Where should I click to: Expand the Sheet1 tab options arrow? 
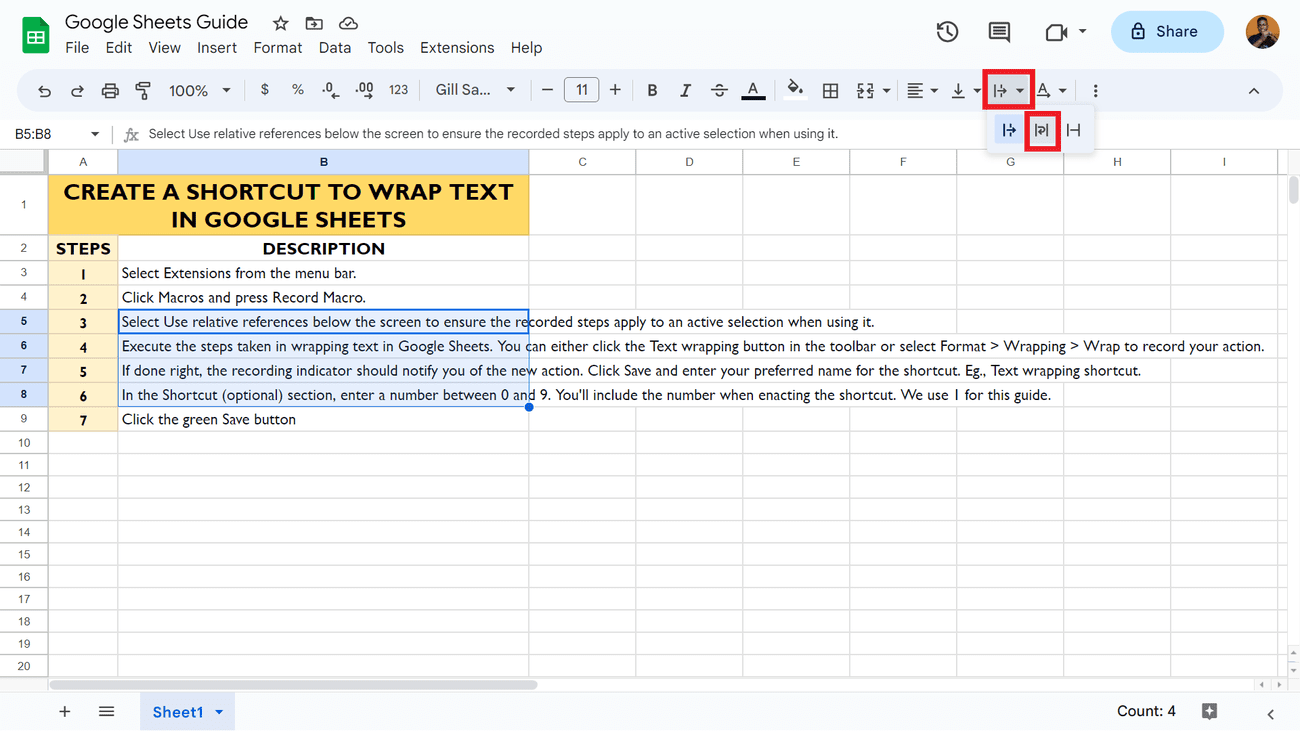click(219, 712)
